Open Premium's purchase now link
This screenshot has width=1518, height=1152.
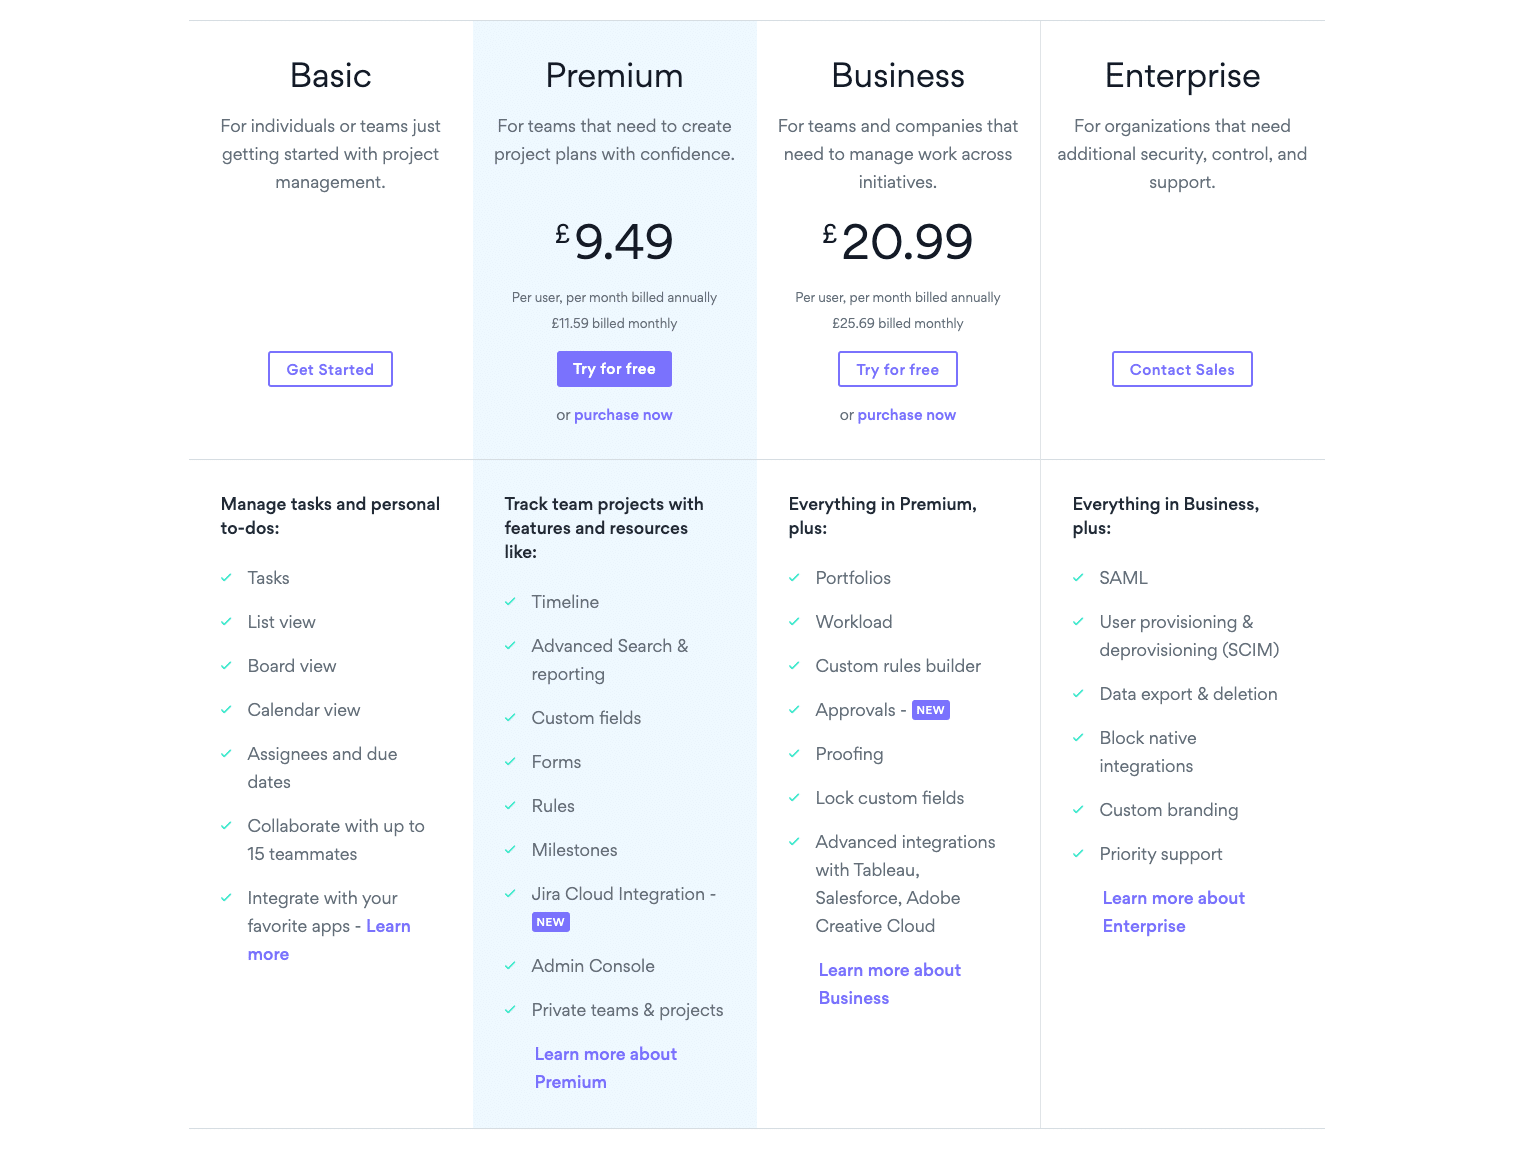coord(623,415)
